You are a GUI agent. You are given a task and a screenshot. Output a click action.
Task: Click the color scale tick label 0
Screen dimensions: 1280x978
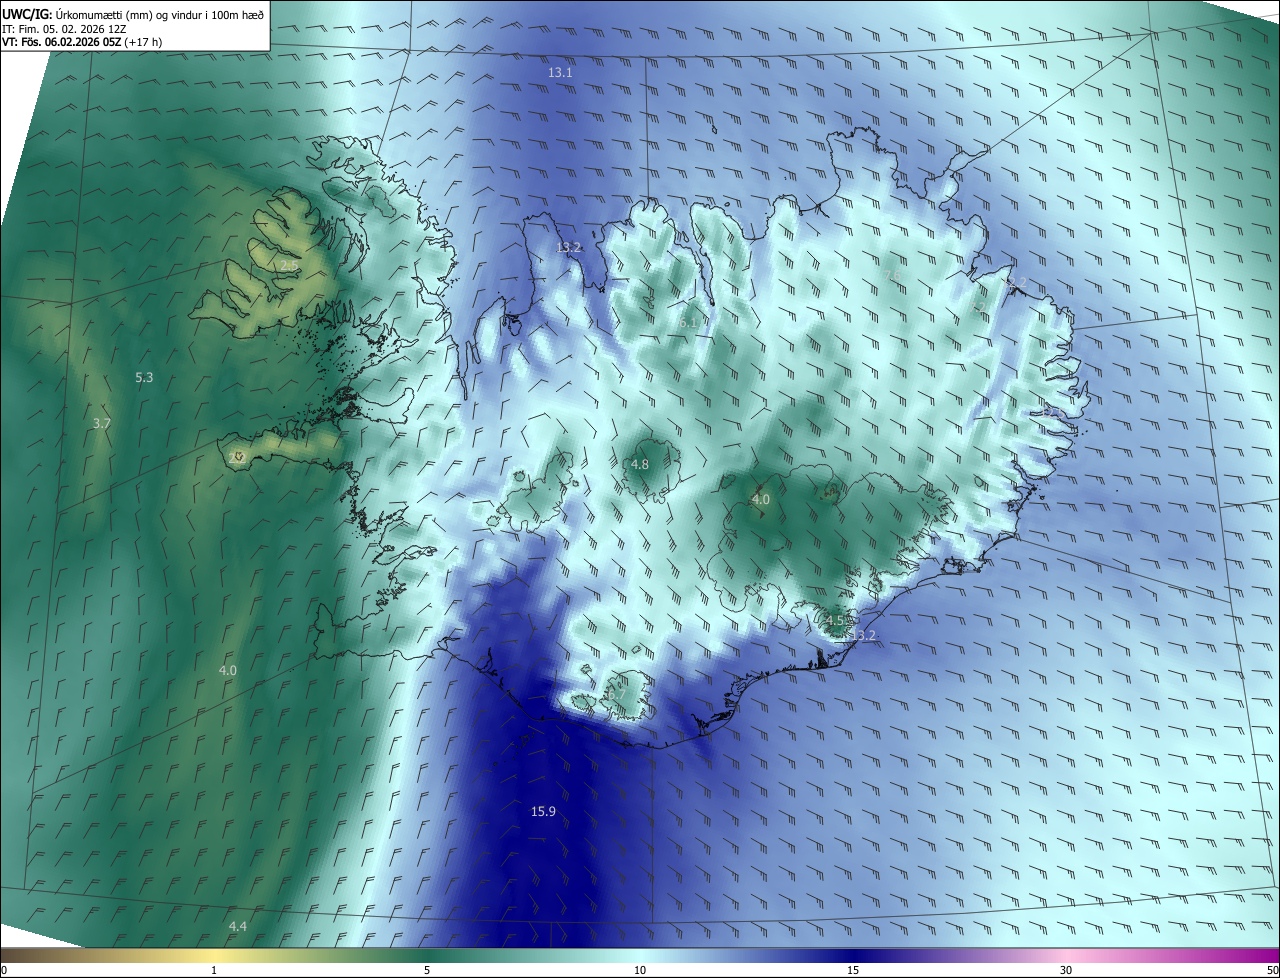point(4,970)
